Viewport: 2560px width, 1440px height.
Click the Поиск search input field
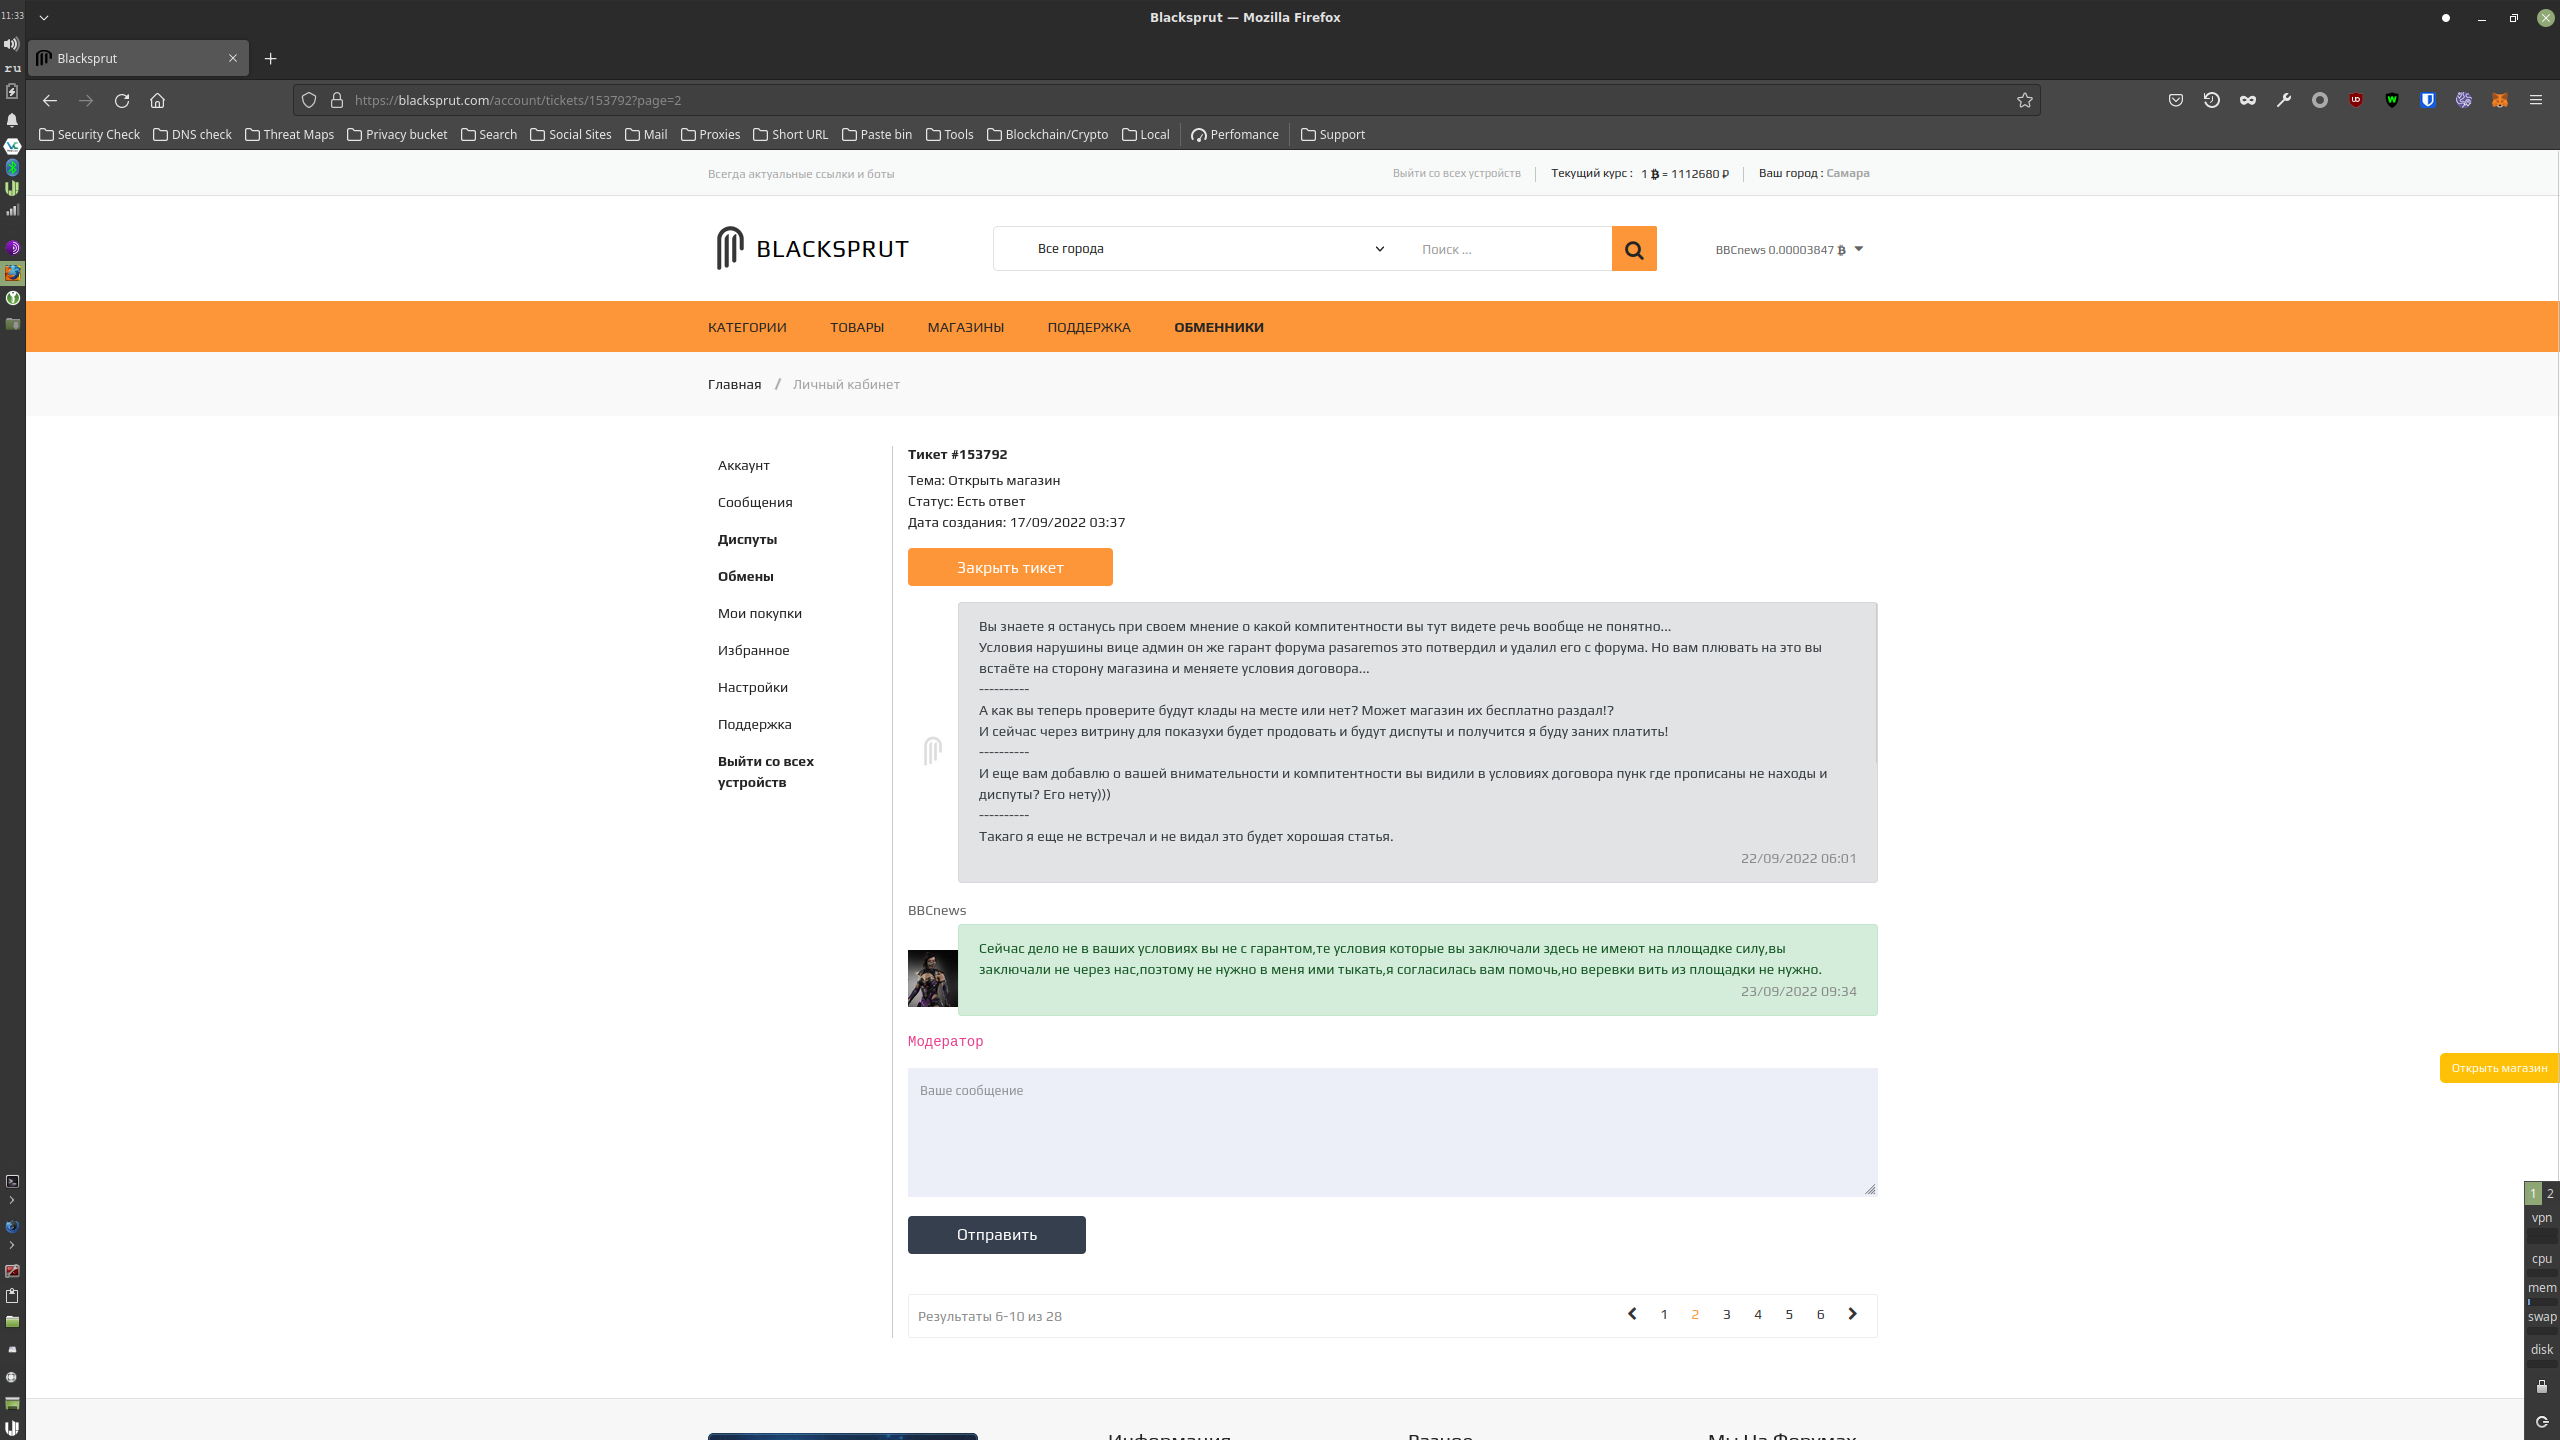(x=1508, y=249)
